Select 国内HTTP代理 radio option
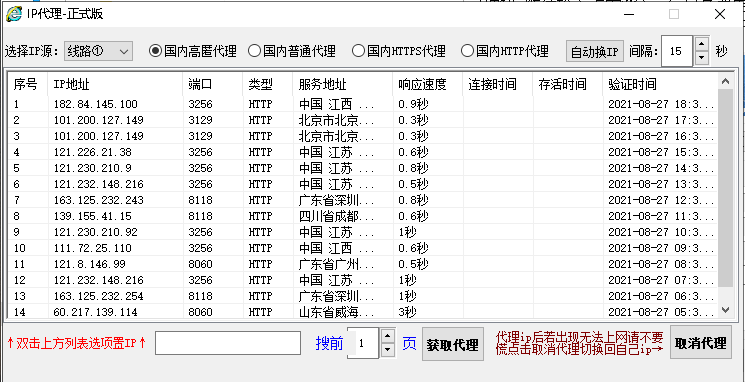The image size is (745, 382). (505, 51)
